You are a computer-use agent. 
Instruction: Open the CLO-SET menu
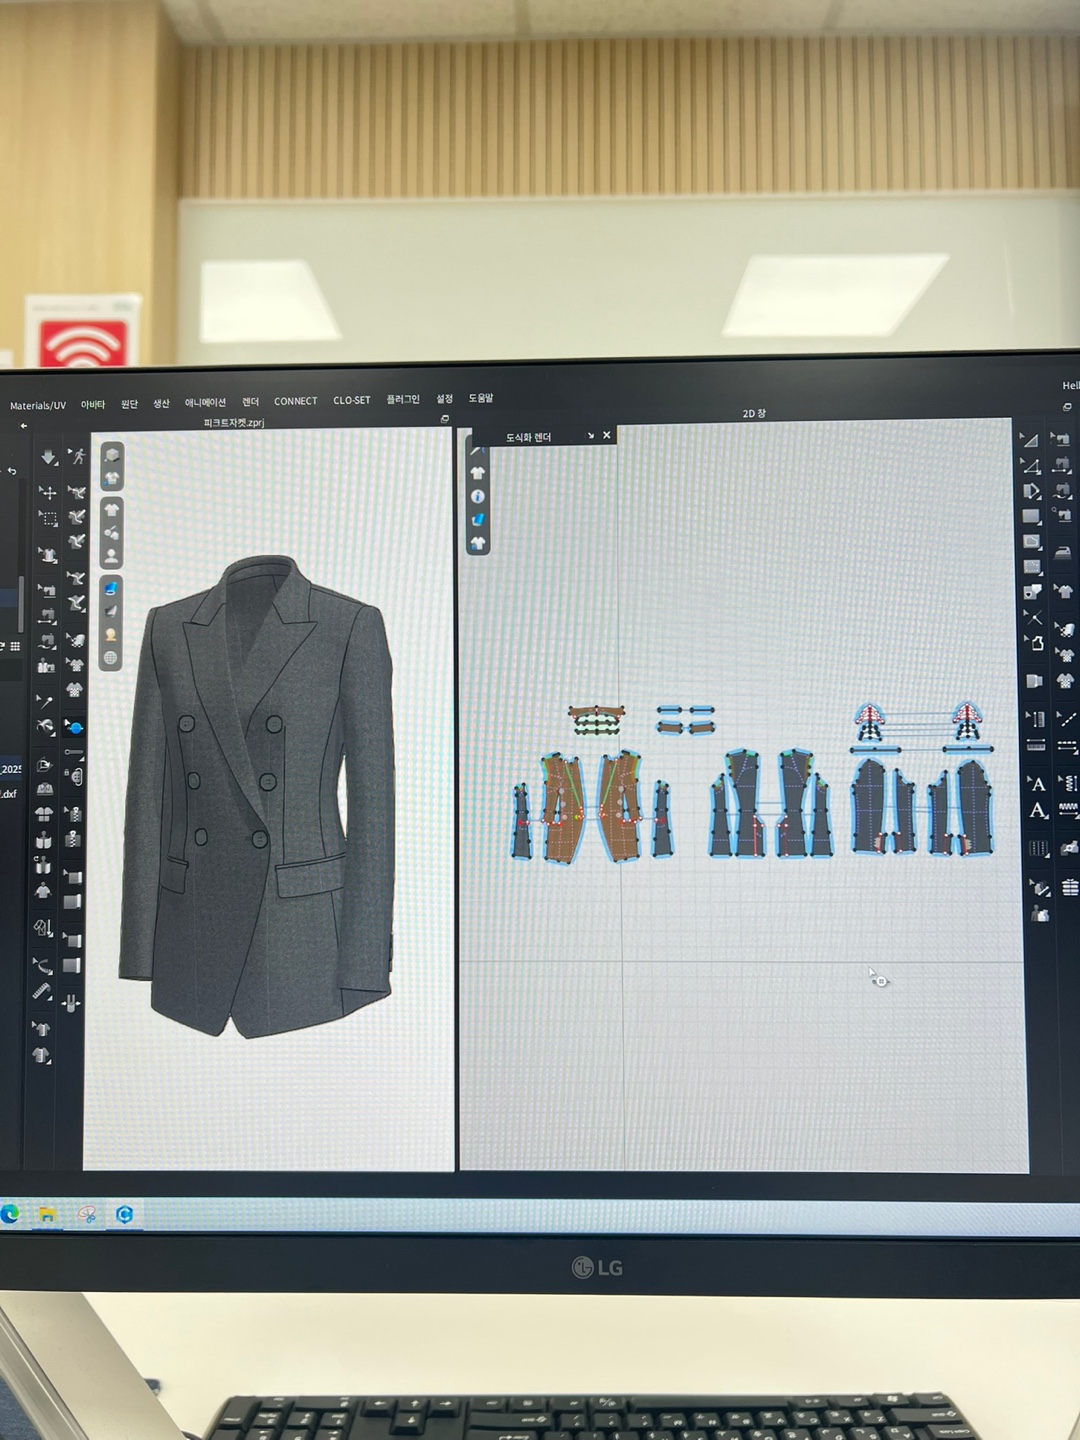click(x=351, y=400)
